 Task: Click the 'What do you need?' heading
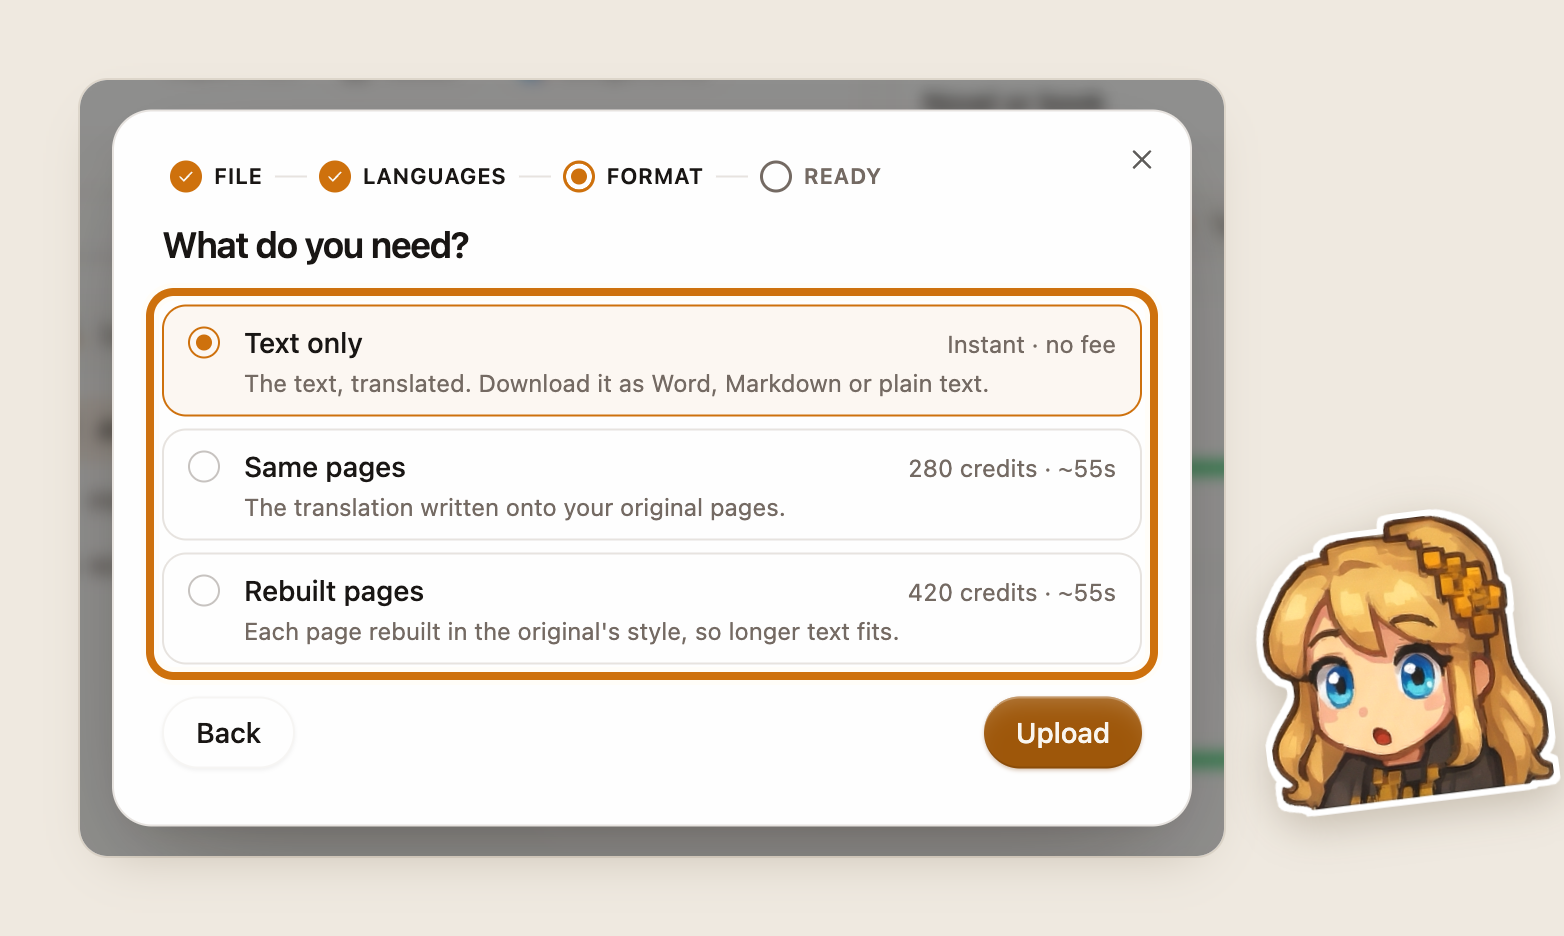click(x=316, y=246)
